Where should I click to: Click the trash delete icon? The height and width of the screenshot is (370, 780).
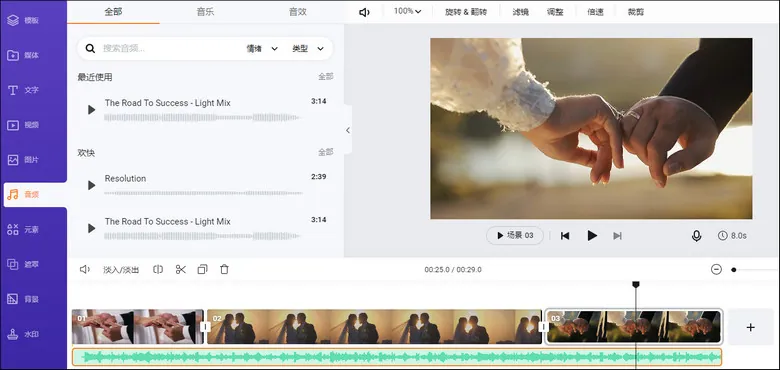pyautogui.click(x=224, y=270)
